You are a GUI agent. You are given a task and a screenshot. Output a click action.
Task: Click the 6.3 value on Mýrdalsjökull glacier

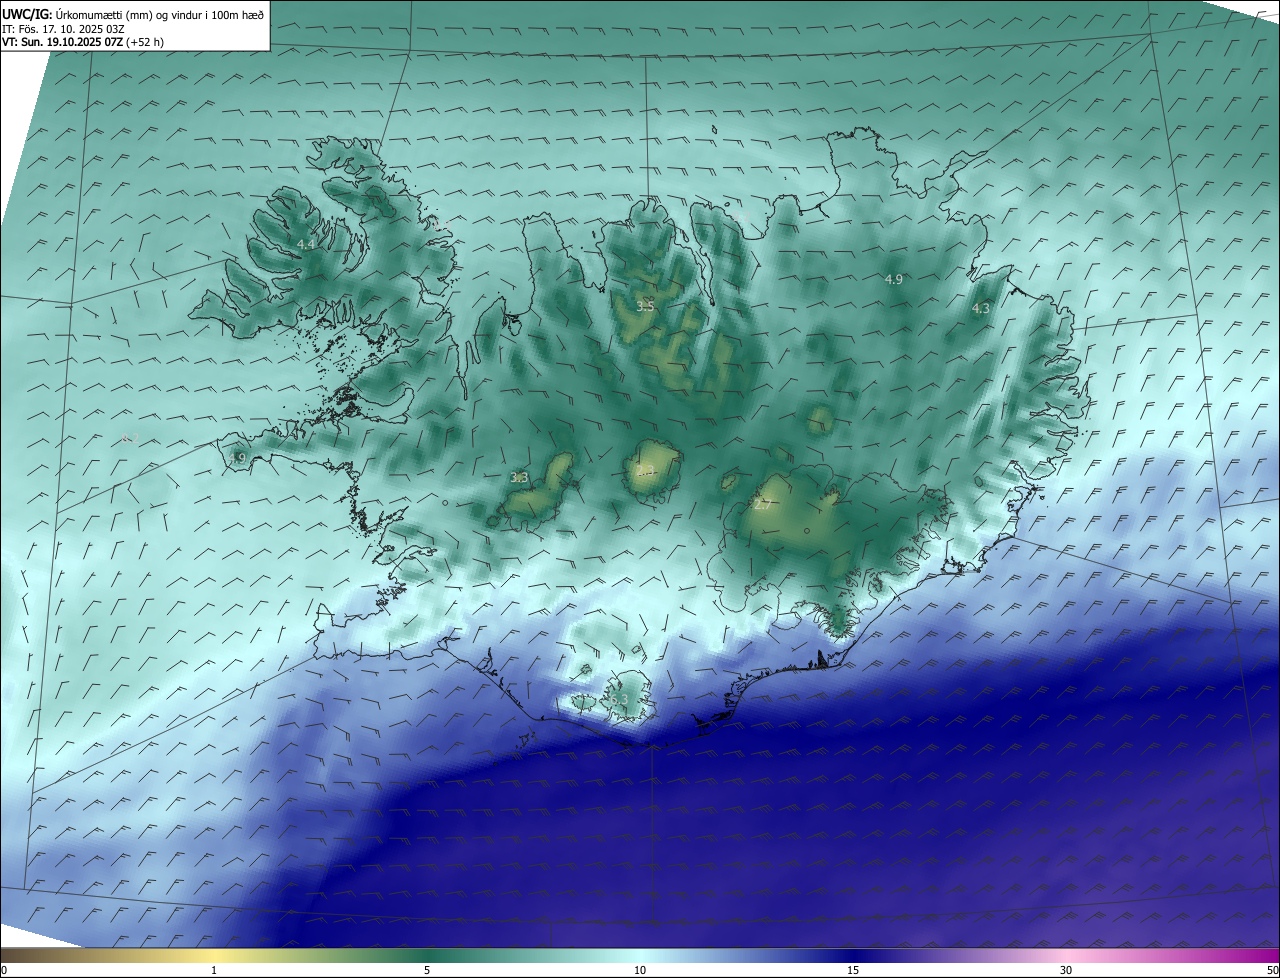(619, 700)
